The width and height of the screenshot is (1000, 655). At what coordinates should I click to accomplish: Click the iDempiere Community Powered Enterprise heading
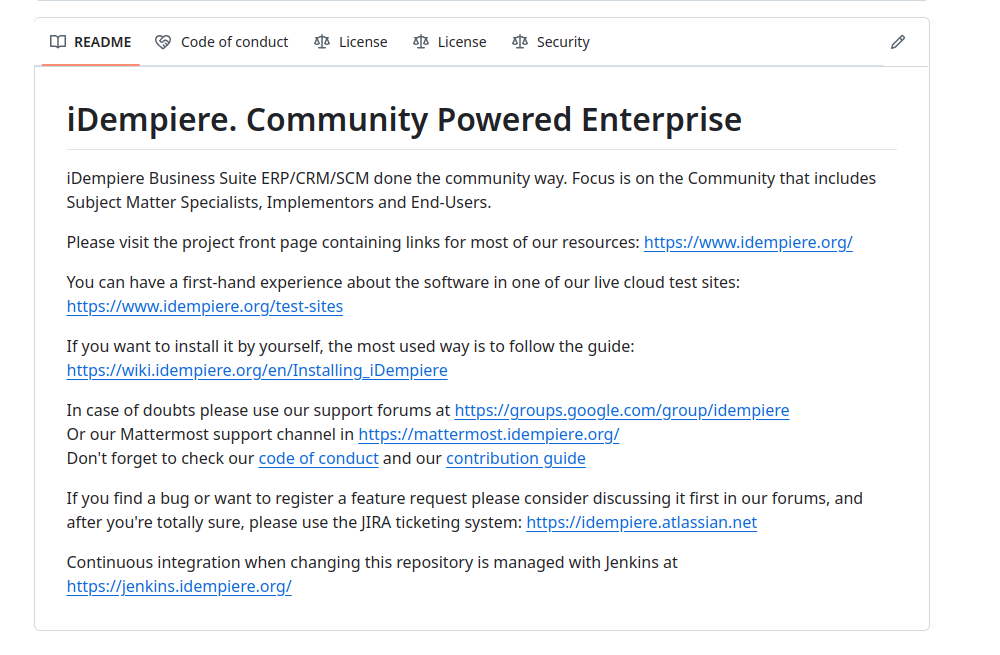pyautogui.click(x=404, y=119)
